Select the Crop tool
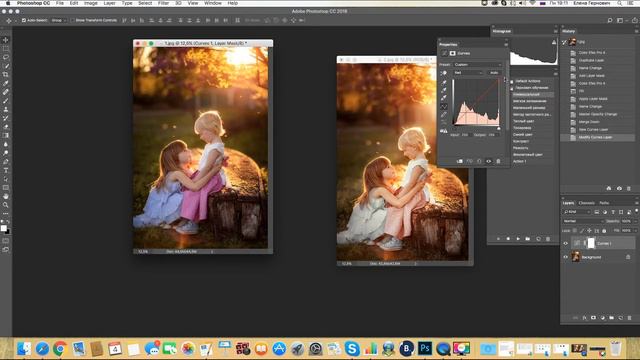This screenshot has width=640, height=360. pyautogui.click(x=6, y=75)
